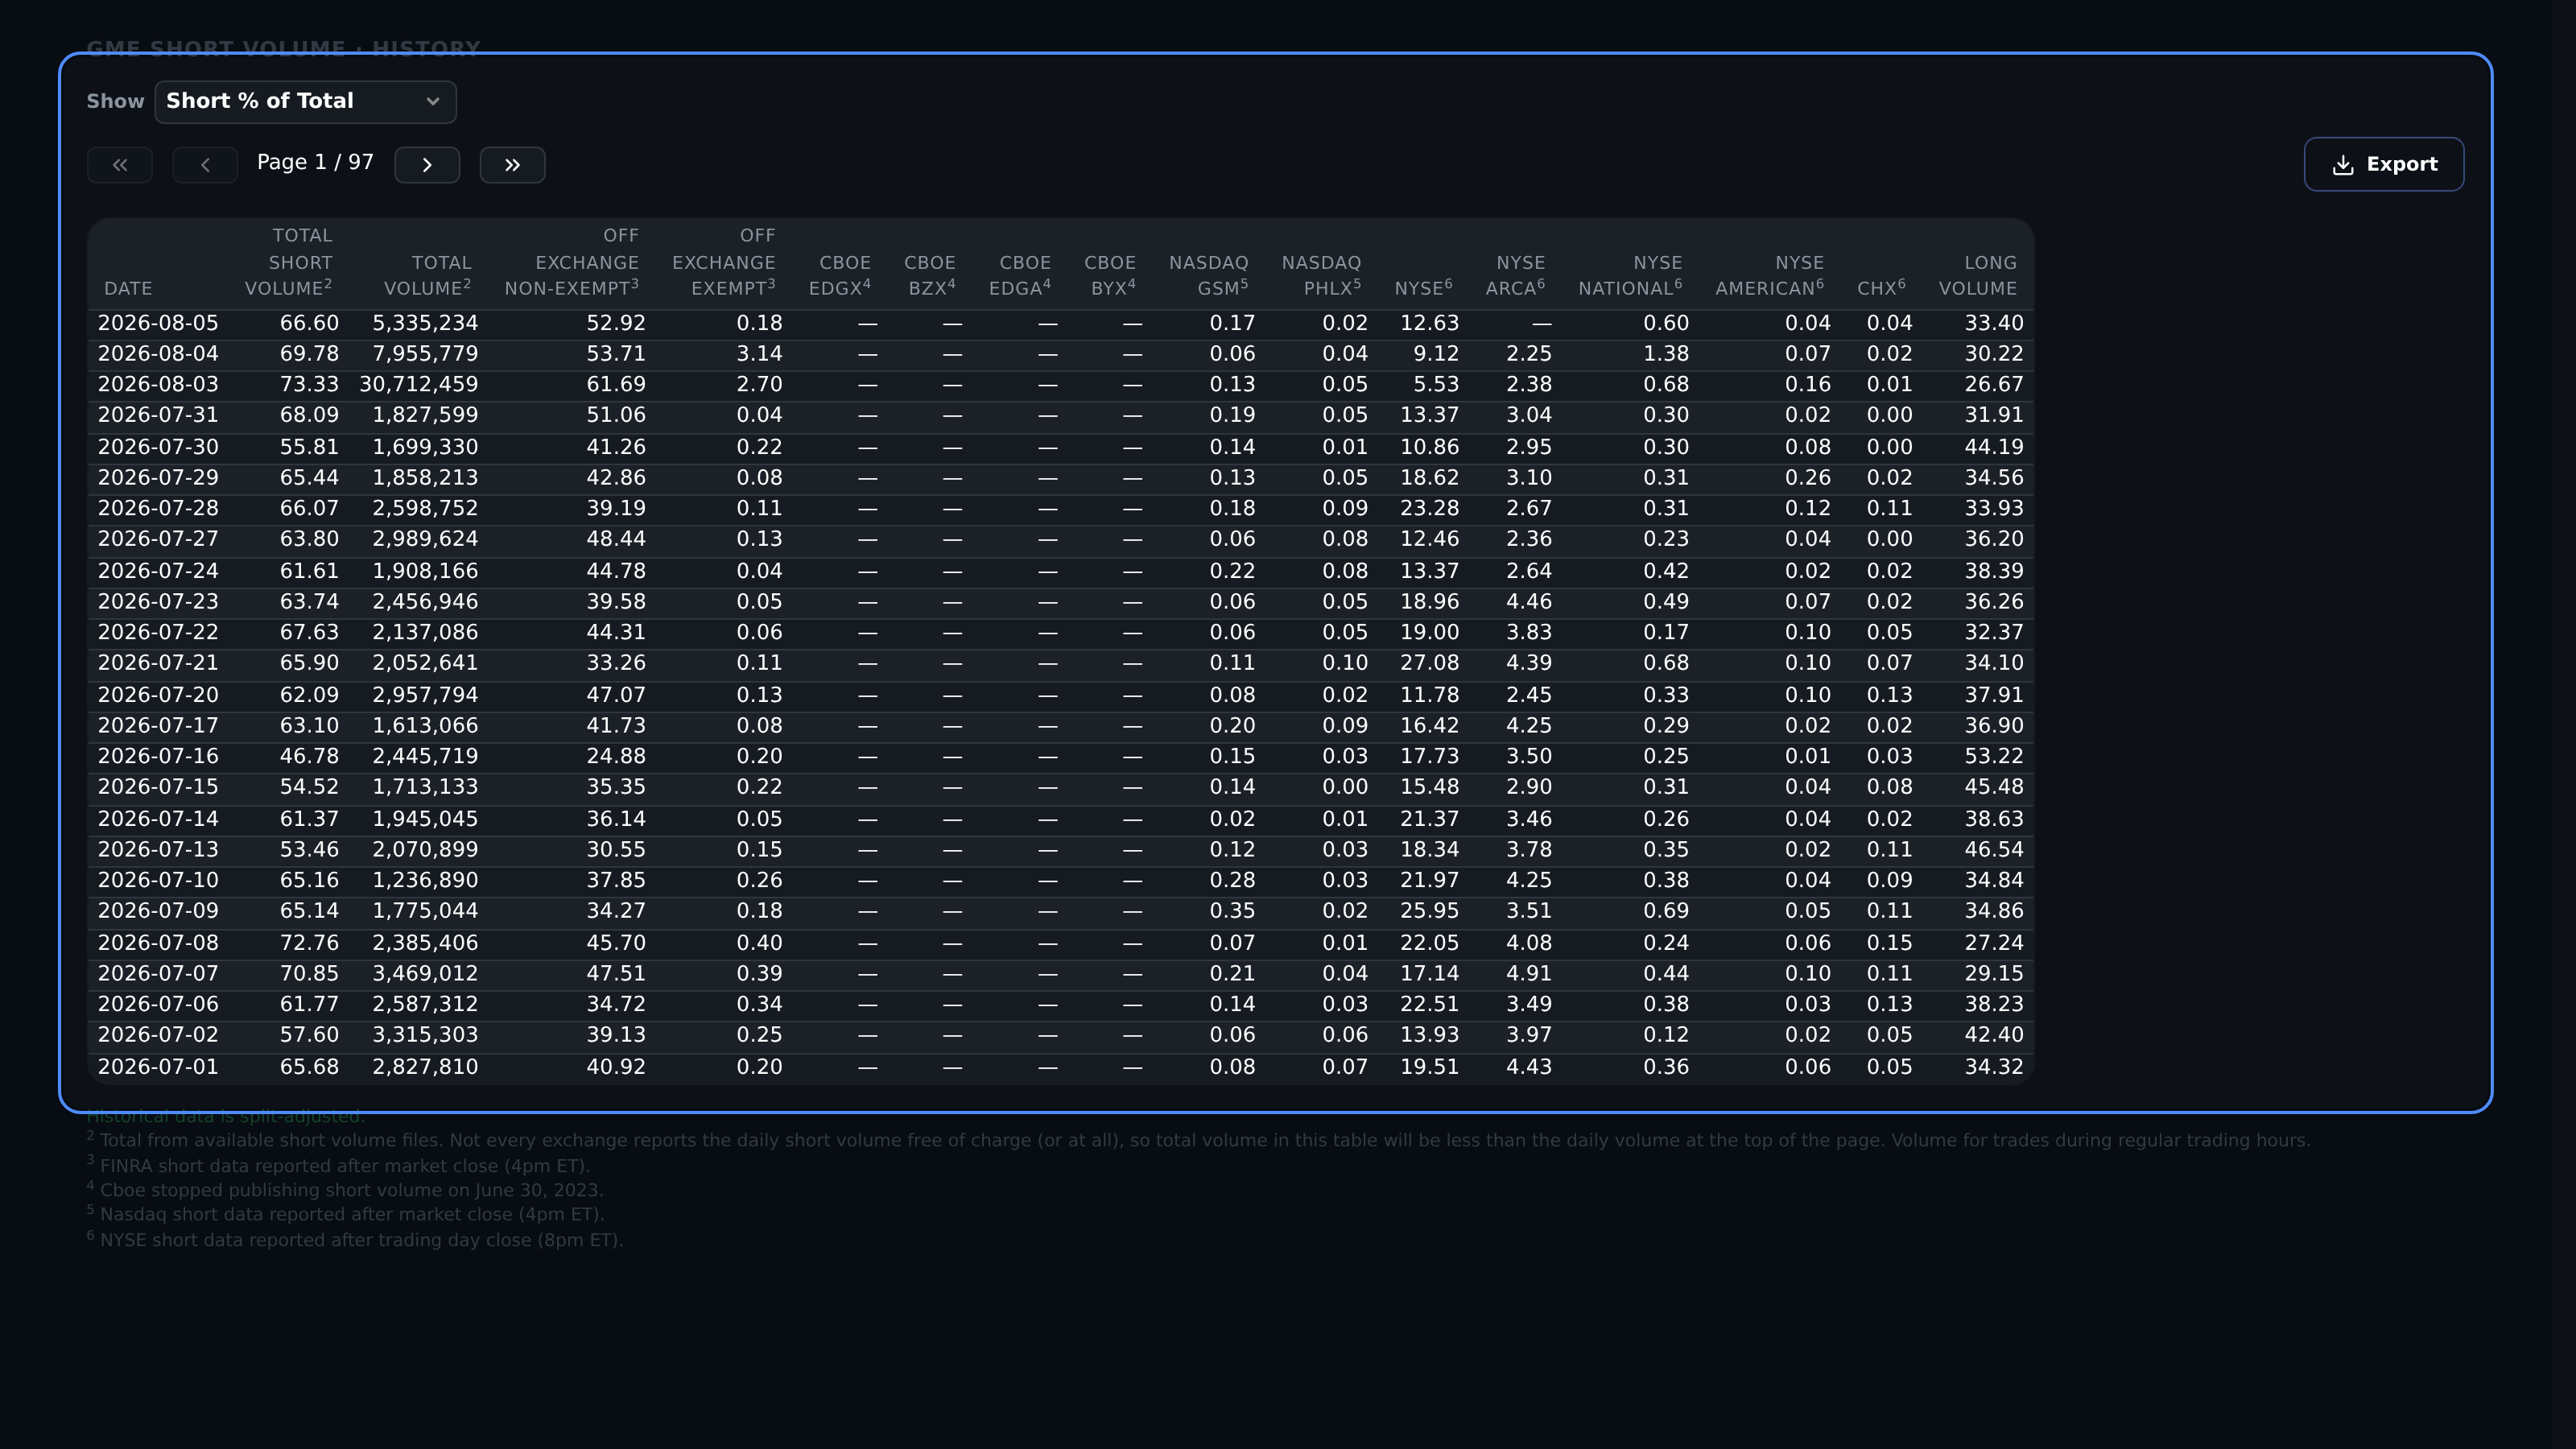Select the 2026-07-20 date cell
The height and width of the screenshot is (1449, 2576).
[x=158, y=695]
